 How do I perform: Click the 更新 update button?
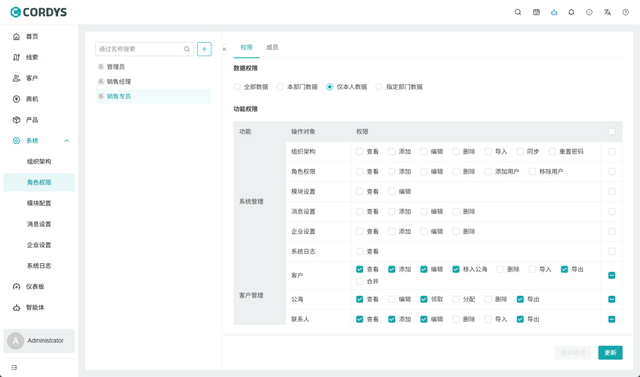[x=610, y=353]
